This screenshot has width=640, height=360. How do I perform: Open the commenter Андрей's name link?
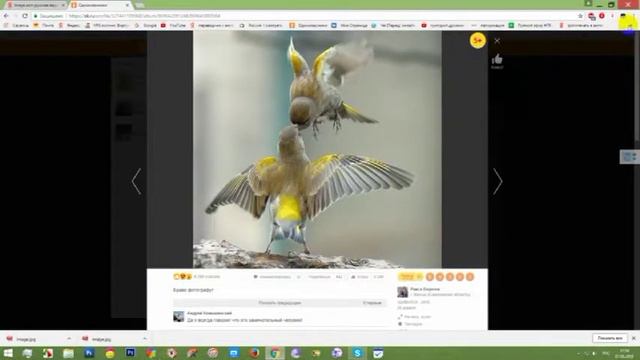(x=209, y=313)
